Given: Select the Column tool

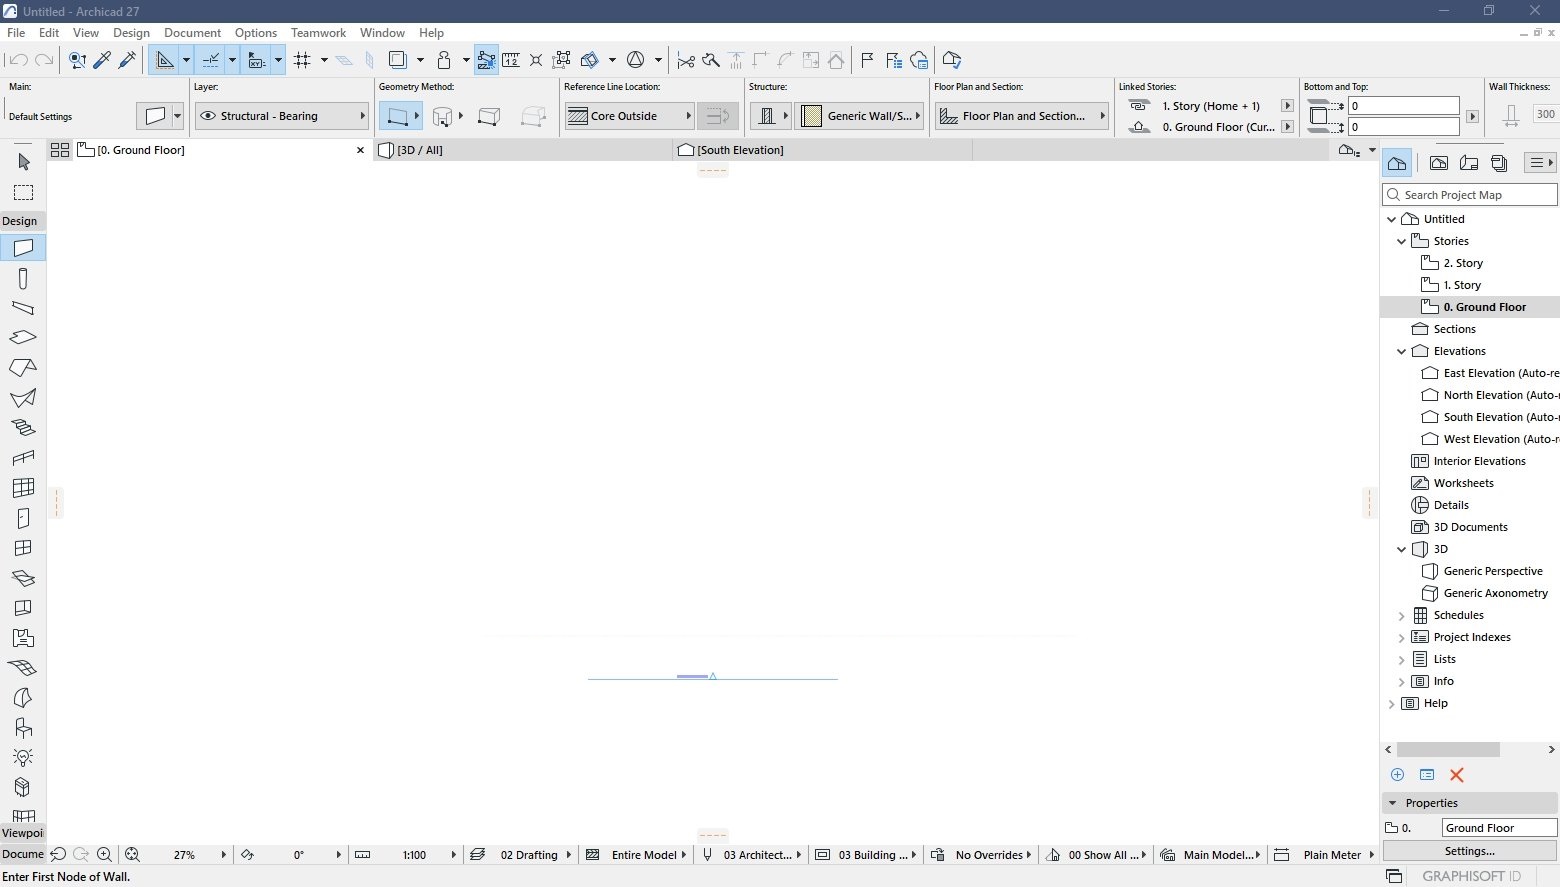Looking at the screenshot, I should click(23, 278).
